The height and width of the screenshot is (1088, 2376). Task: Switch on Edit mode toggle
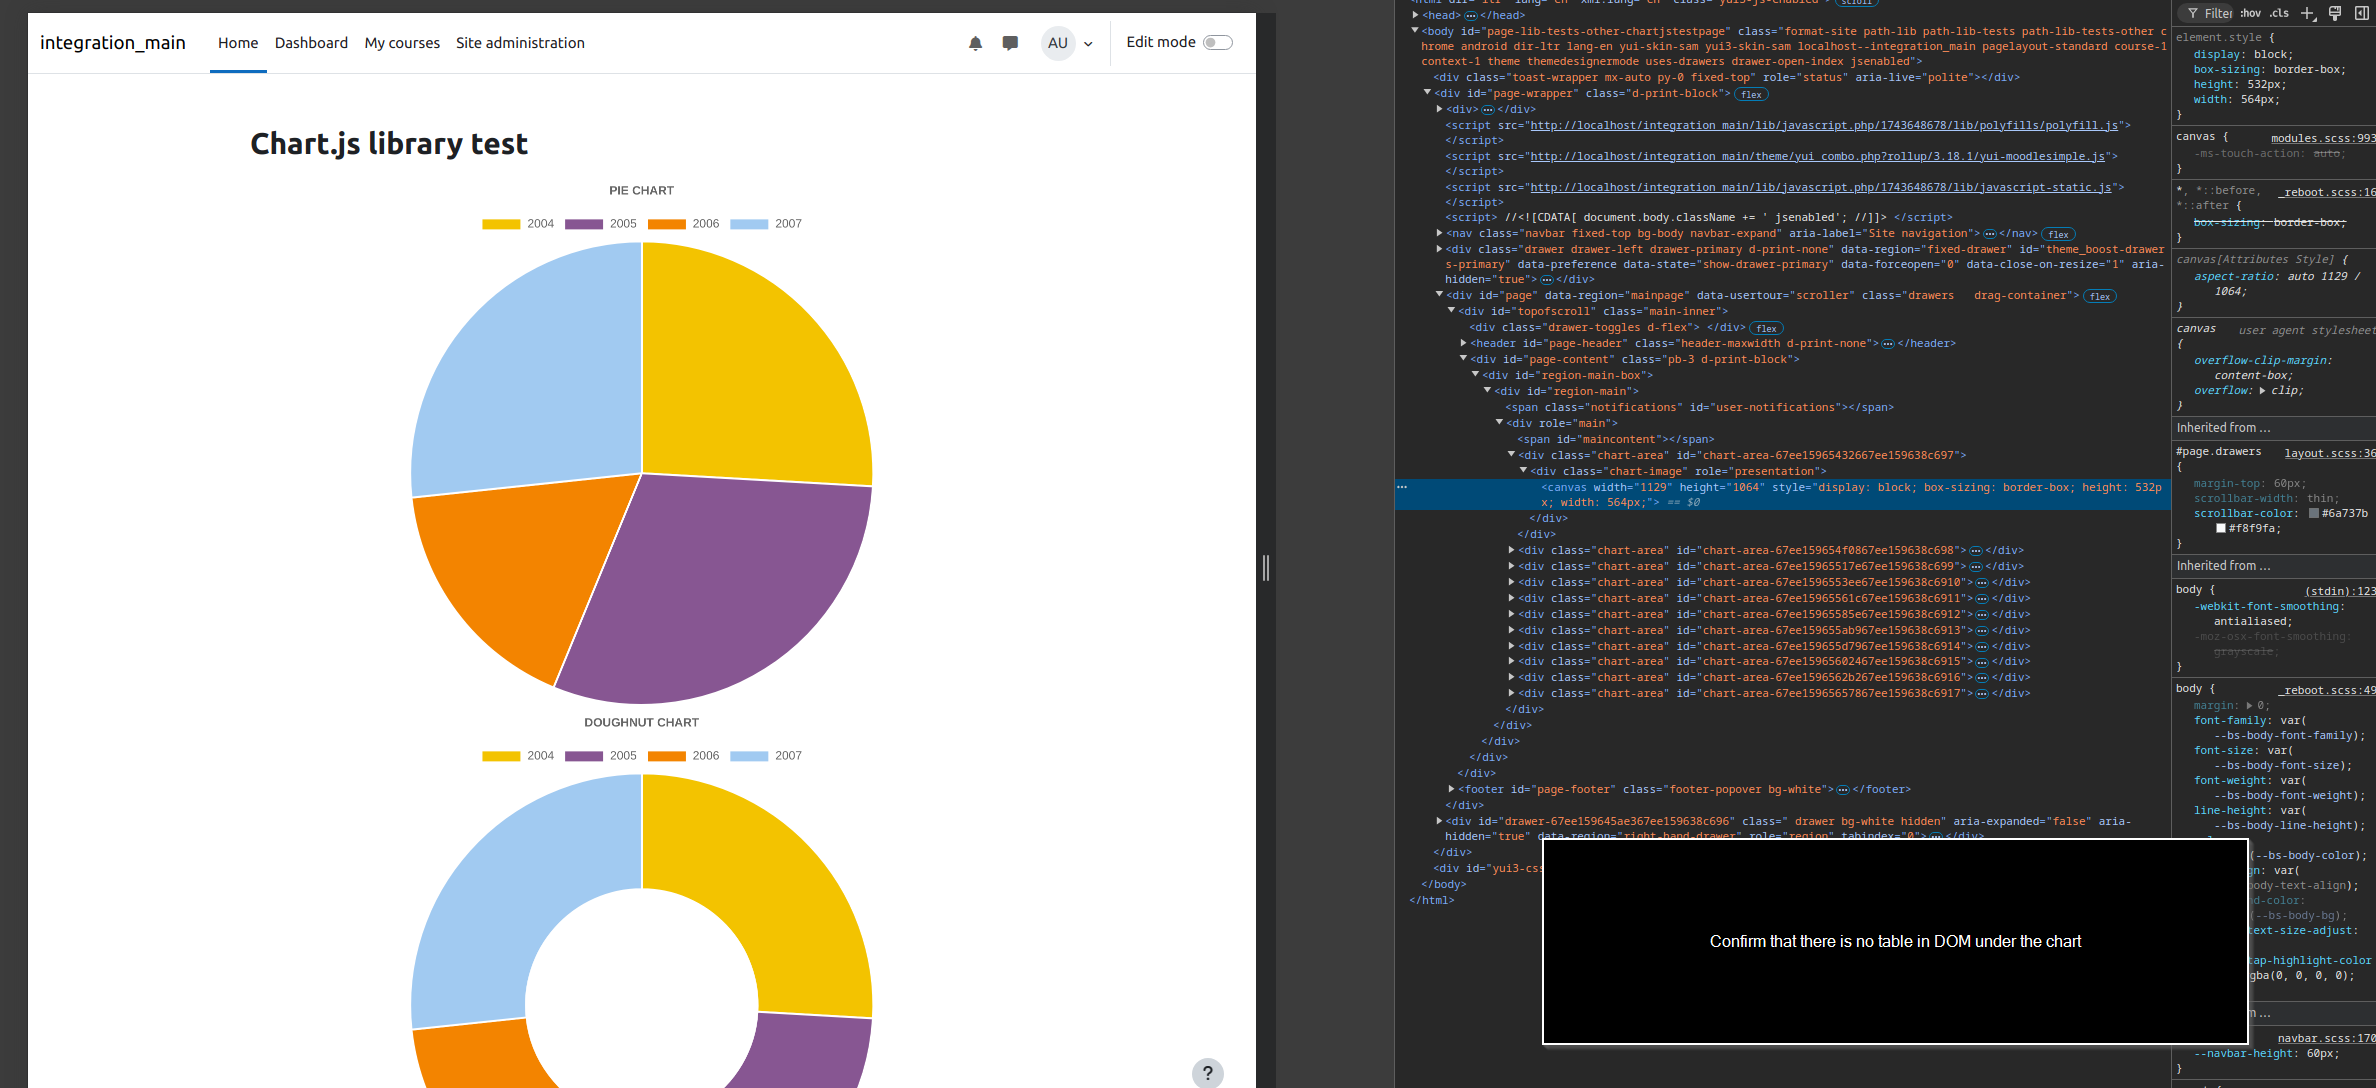click(1218, 42)
